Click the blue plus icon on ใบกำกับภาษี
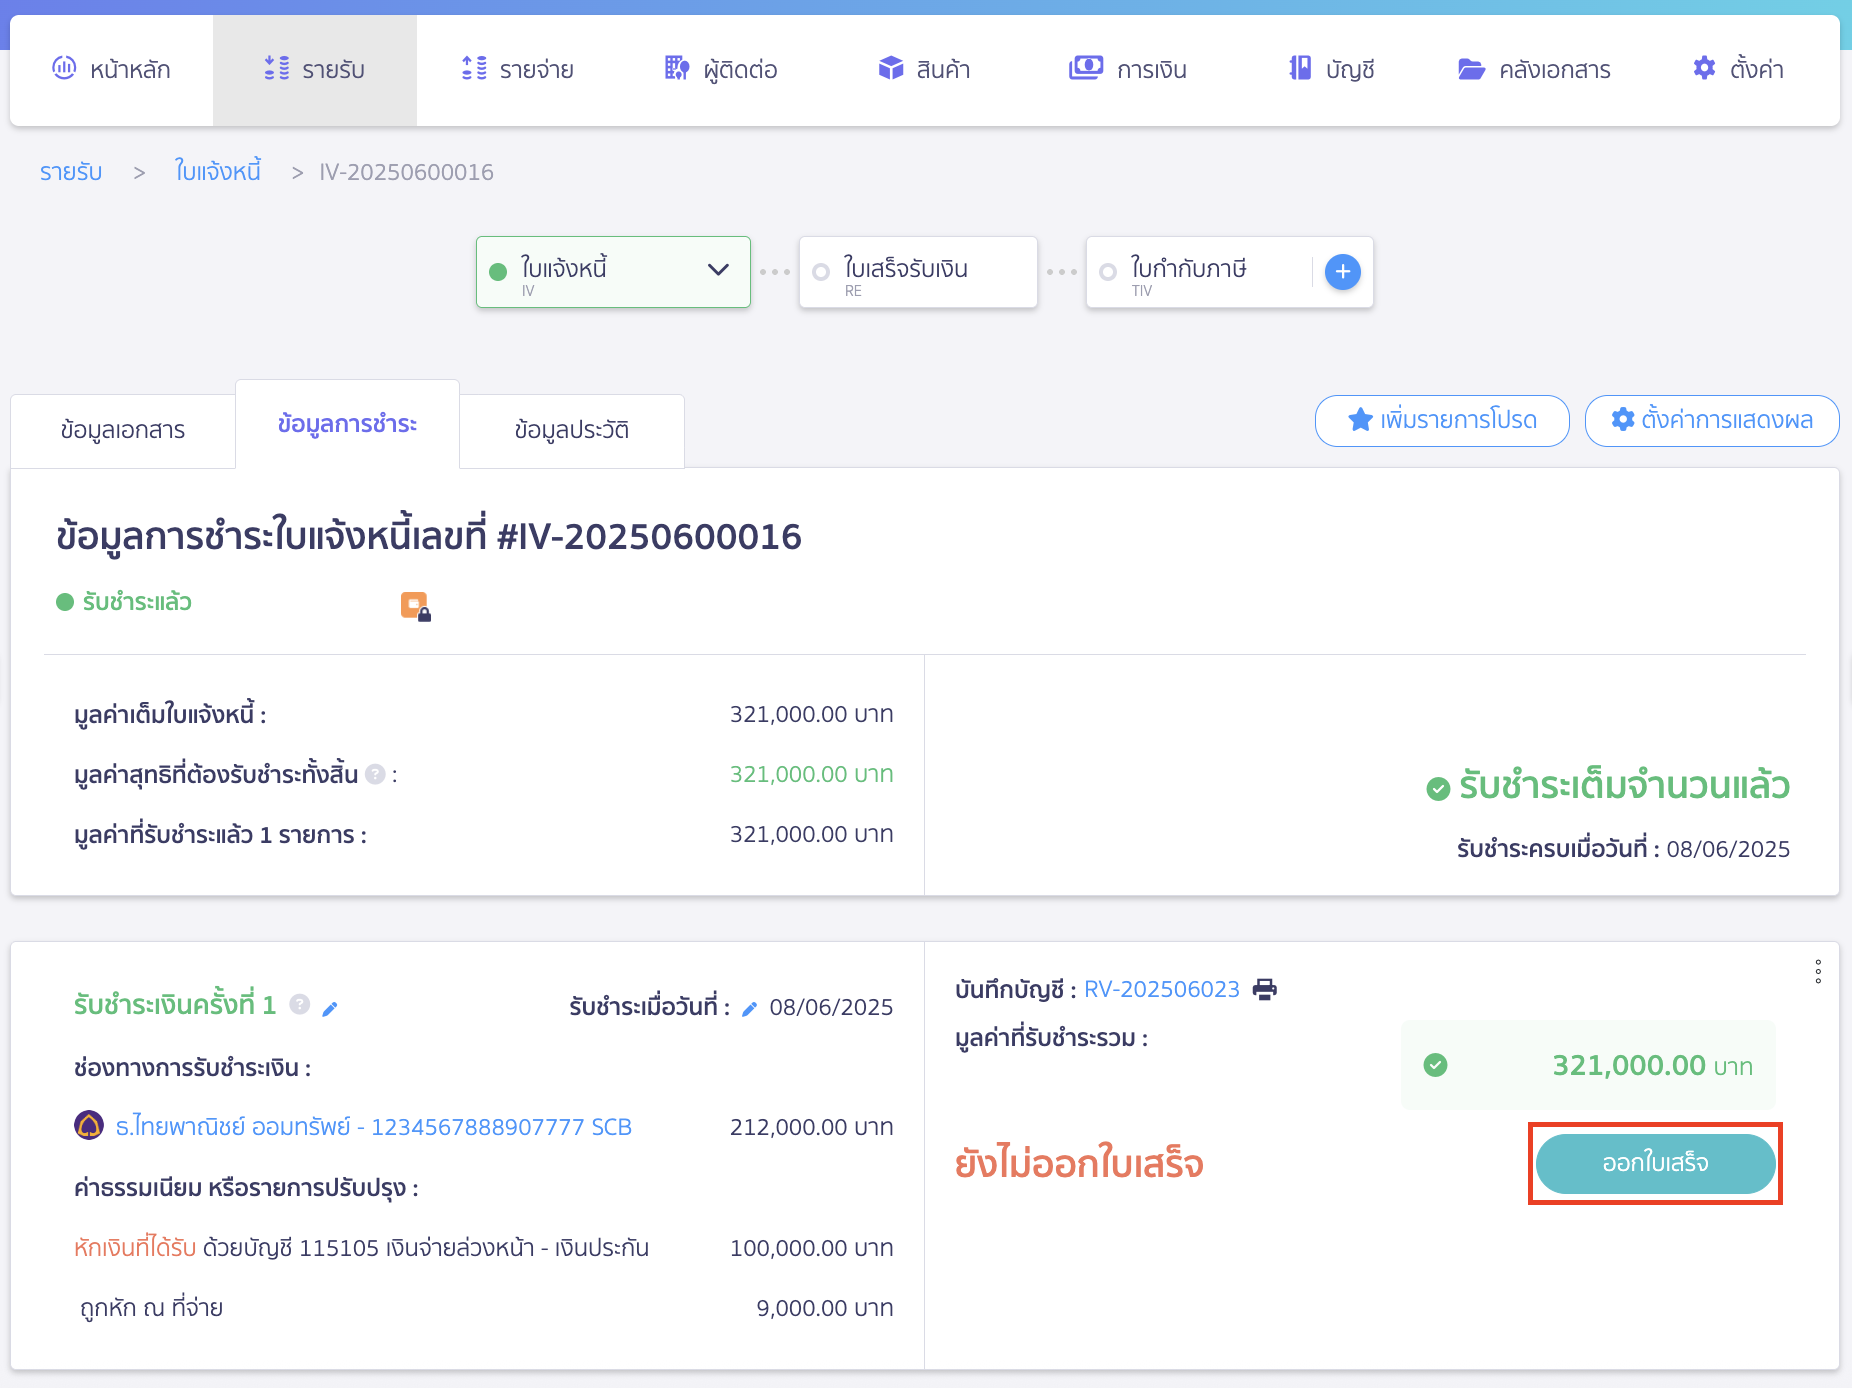Viewport: 1852px width, 1388px height. (x=1342, y=271)
